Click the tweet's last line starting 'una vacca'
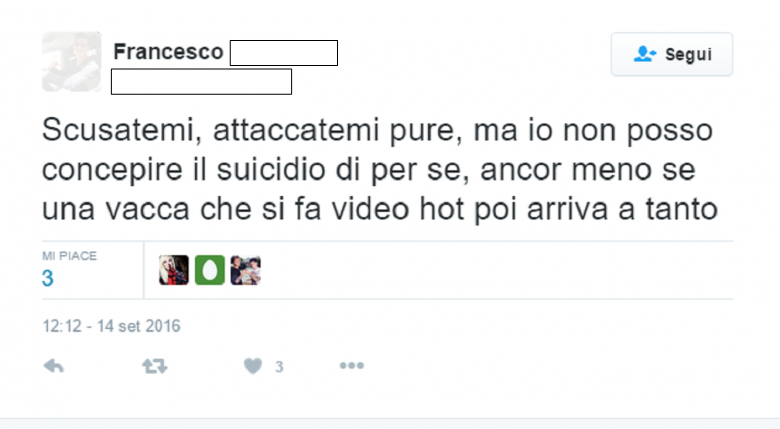The image size is (780, 429). tap(380, 209)
